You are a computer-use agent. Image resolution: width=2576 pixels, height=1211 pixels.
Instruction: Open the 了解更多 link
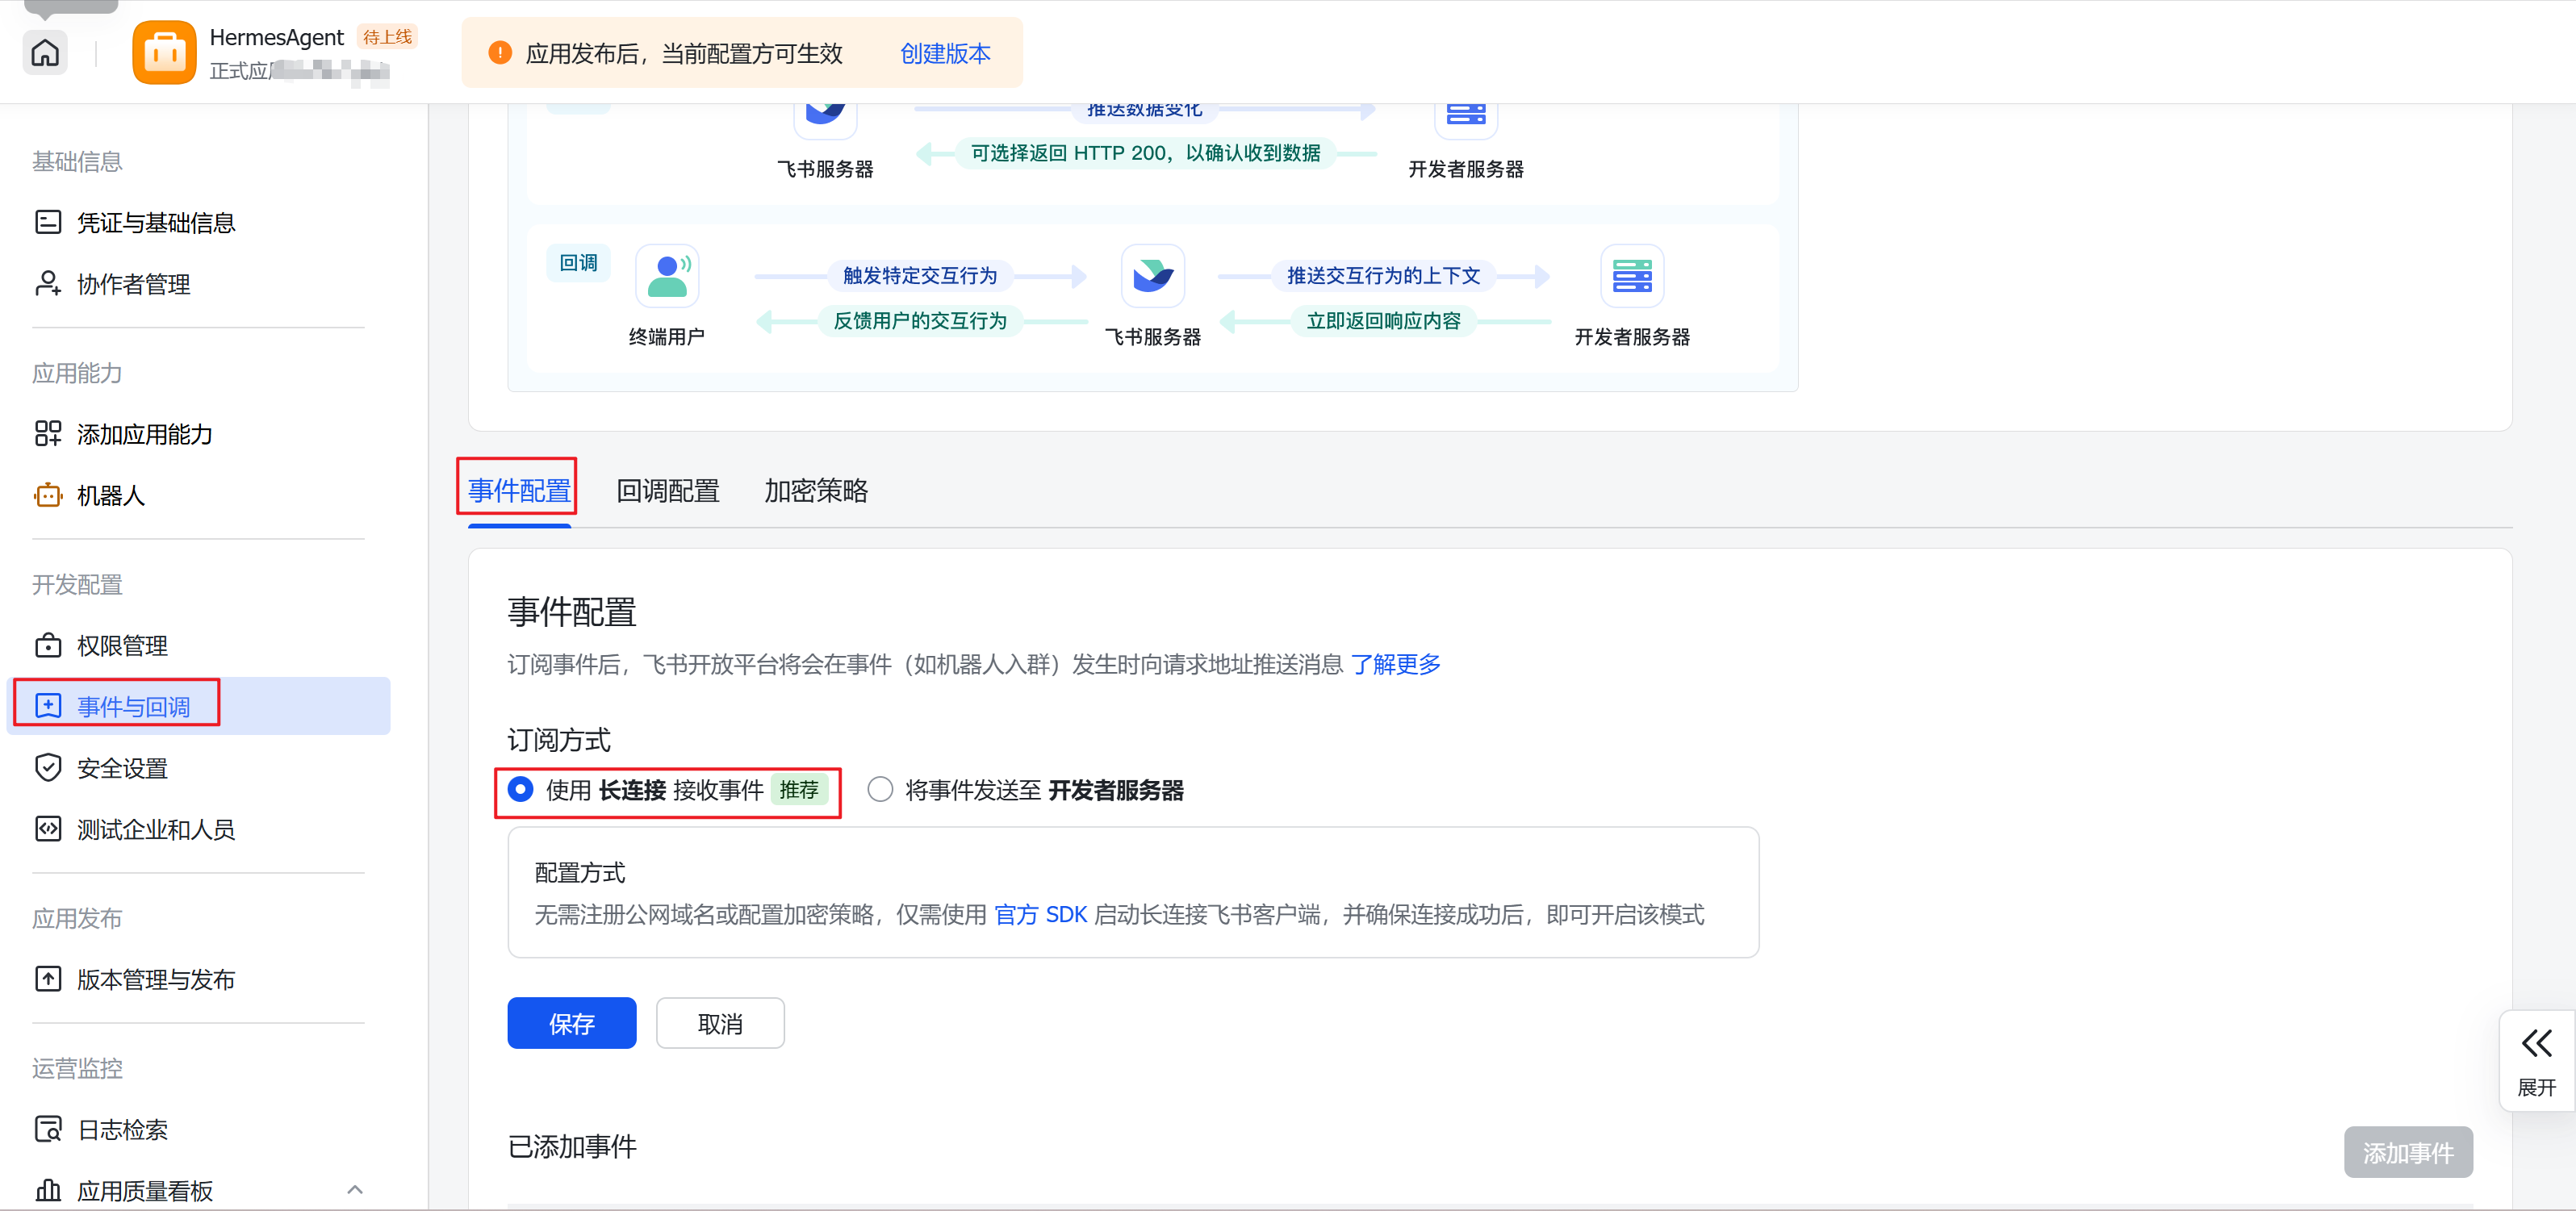click(1395, 664)
